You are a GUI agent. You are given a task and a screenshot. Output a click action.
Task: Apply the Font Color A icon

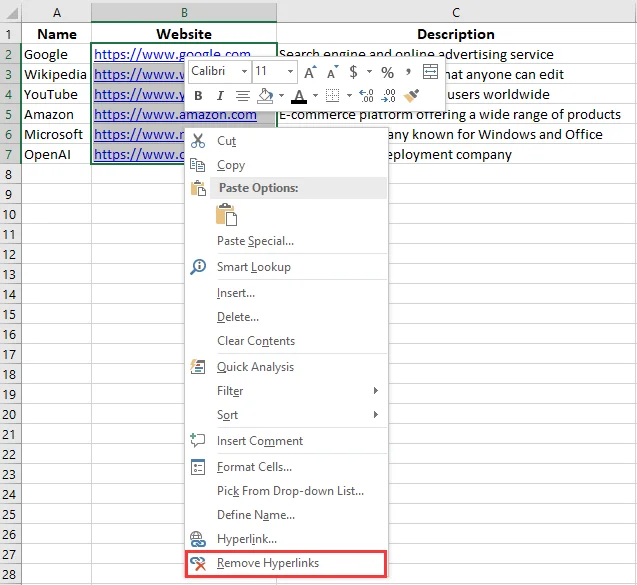(299, 96)
